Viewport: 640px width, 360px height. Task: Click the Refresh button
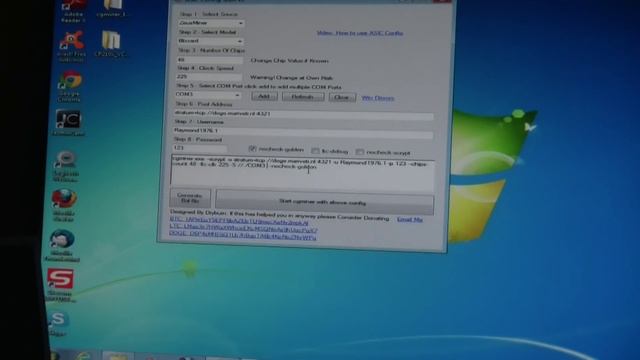coord(303,97)
